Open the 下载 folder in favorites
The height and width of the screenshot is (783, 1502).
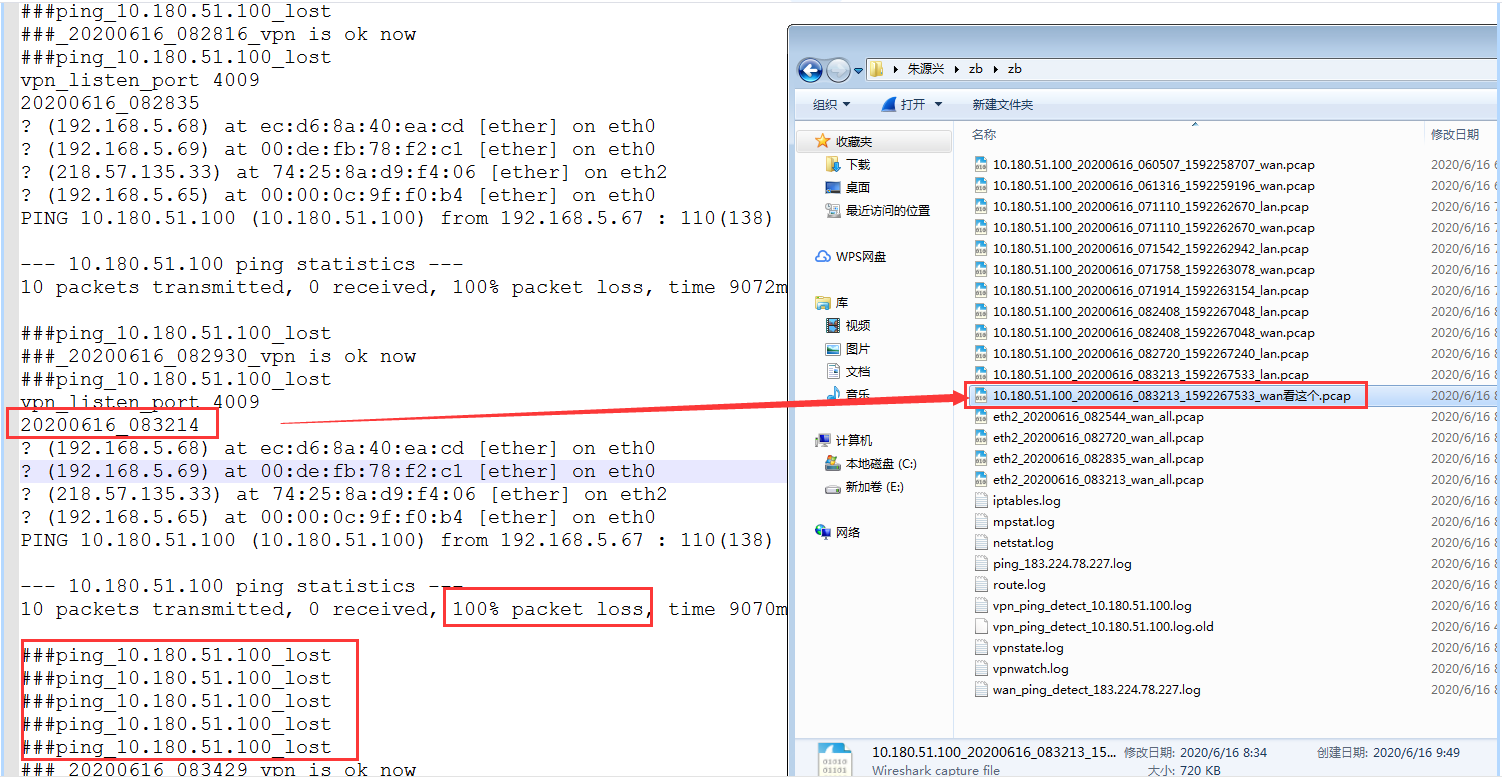coord(857,164)
